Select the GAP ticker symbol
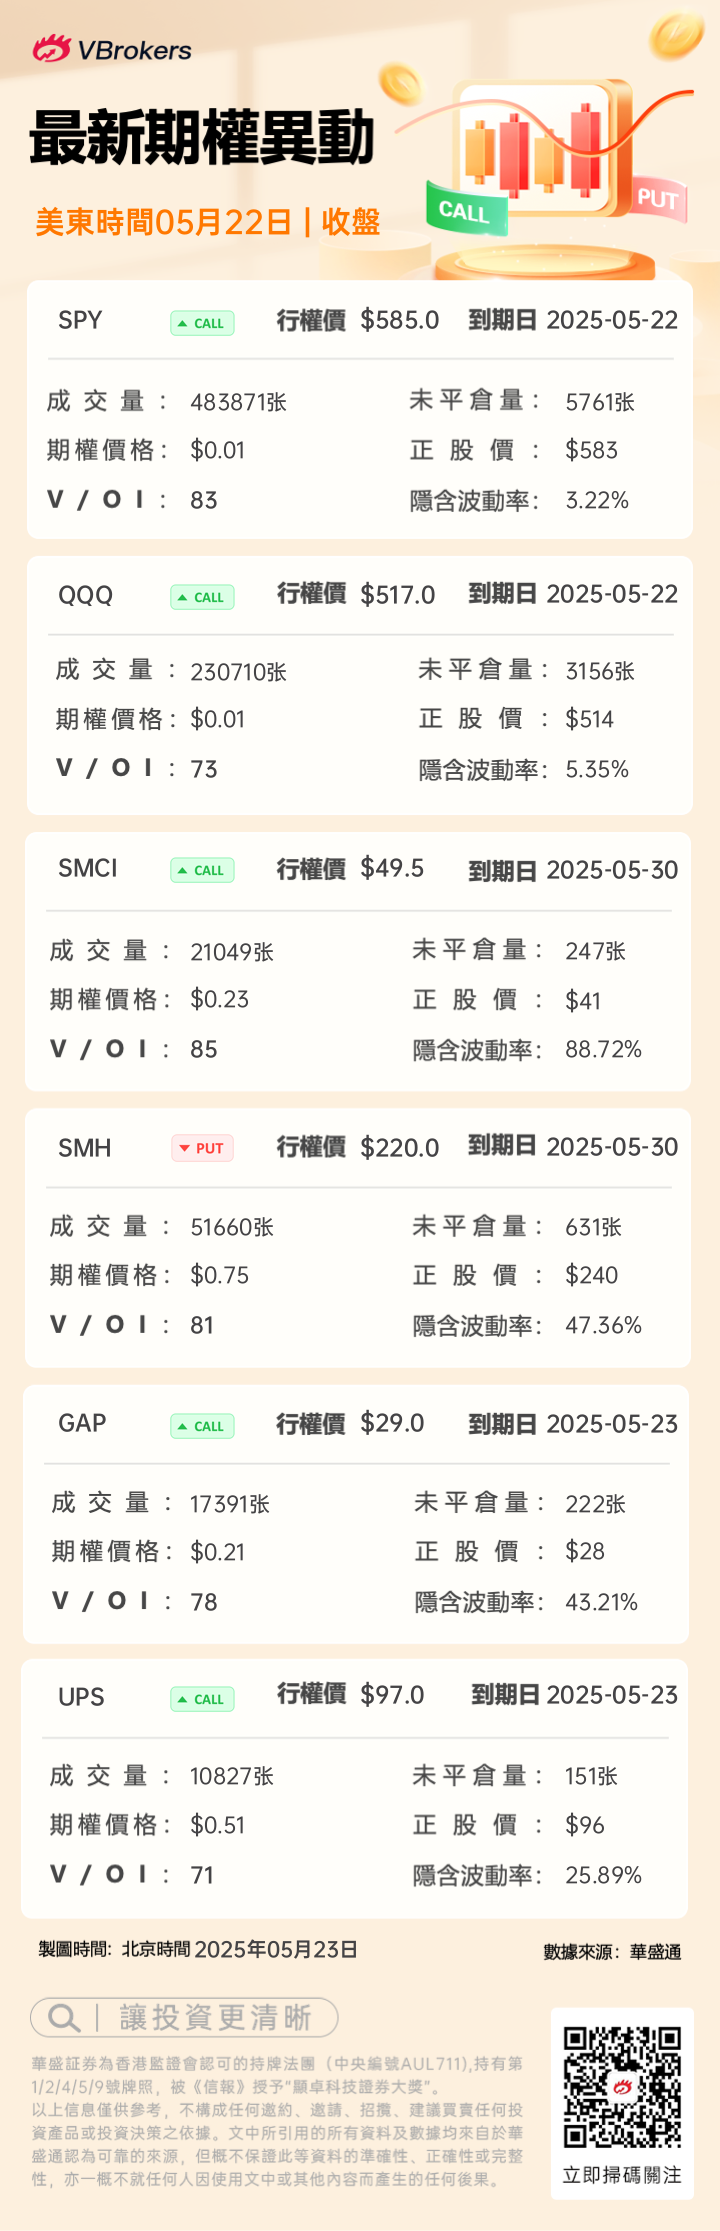This screenshot has height=2231, width=720. 82,1423
